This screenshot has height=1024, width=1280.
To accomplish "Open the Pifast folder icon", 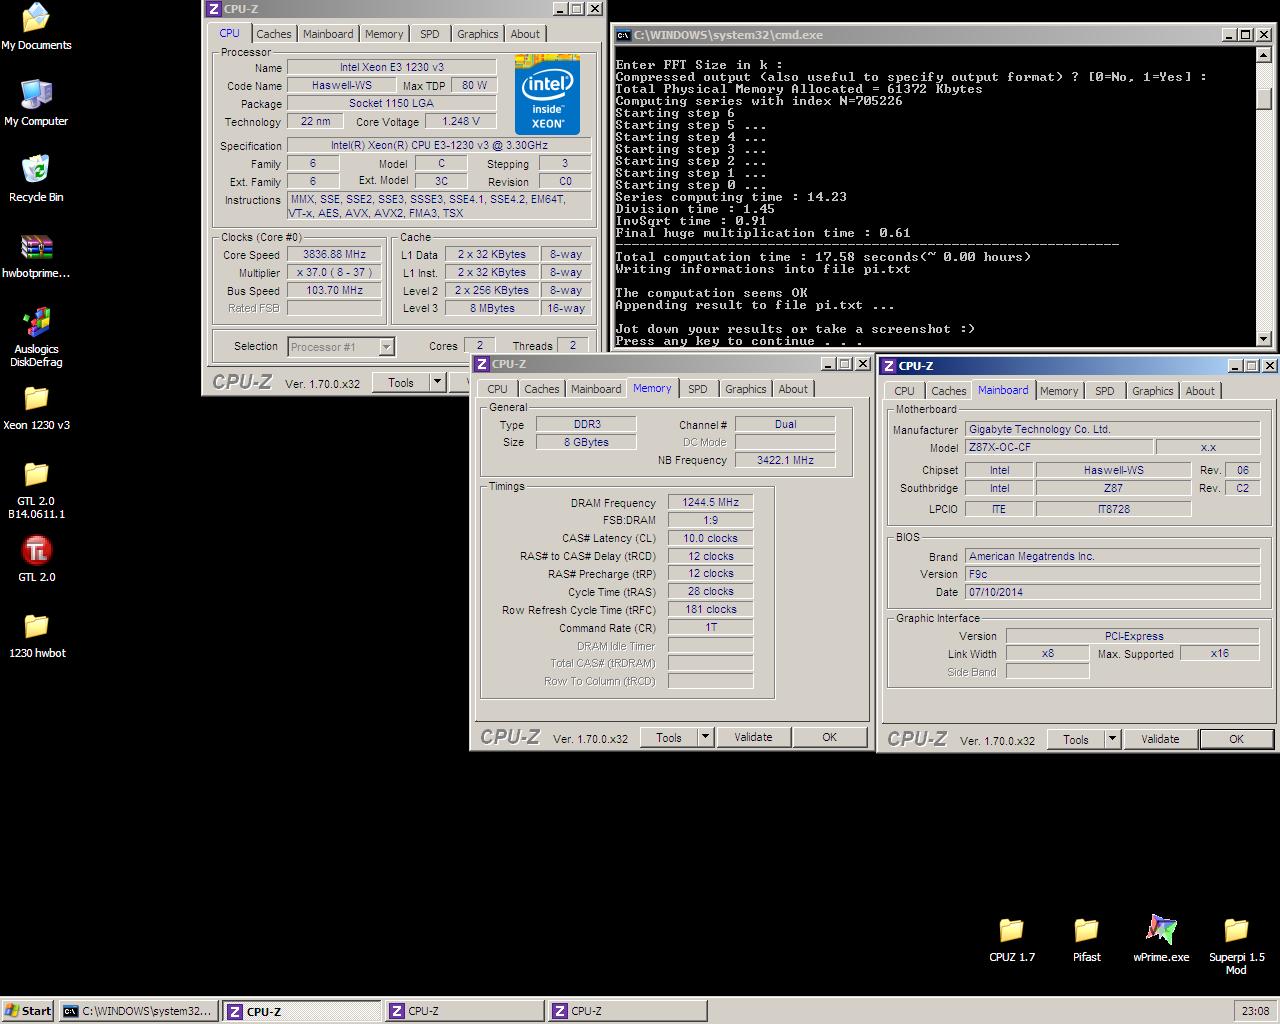I will [x=1086, y=930].
